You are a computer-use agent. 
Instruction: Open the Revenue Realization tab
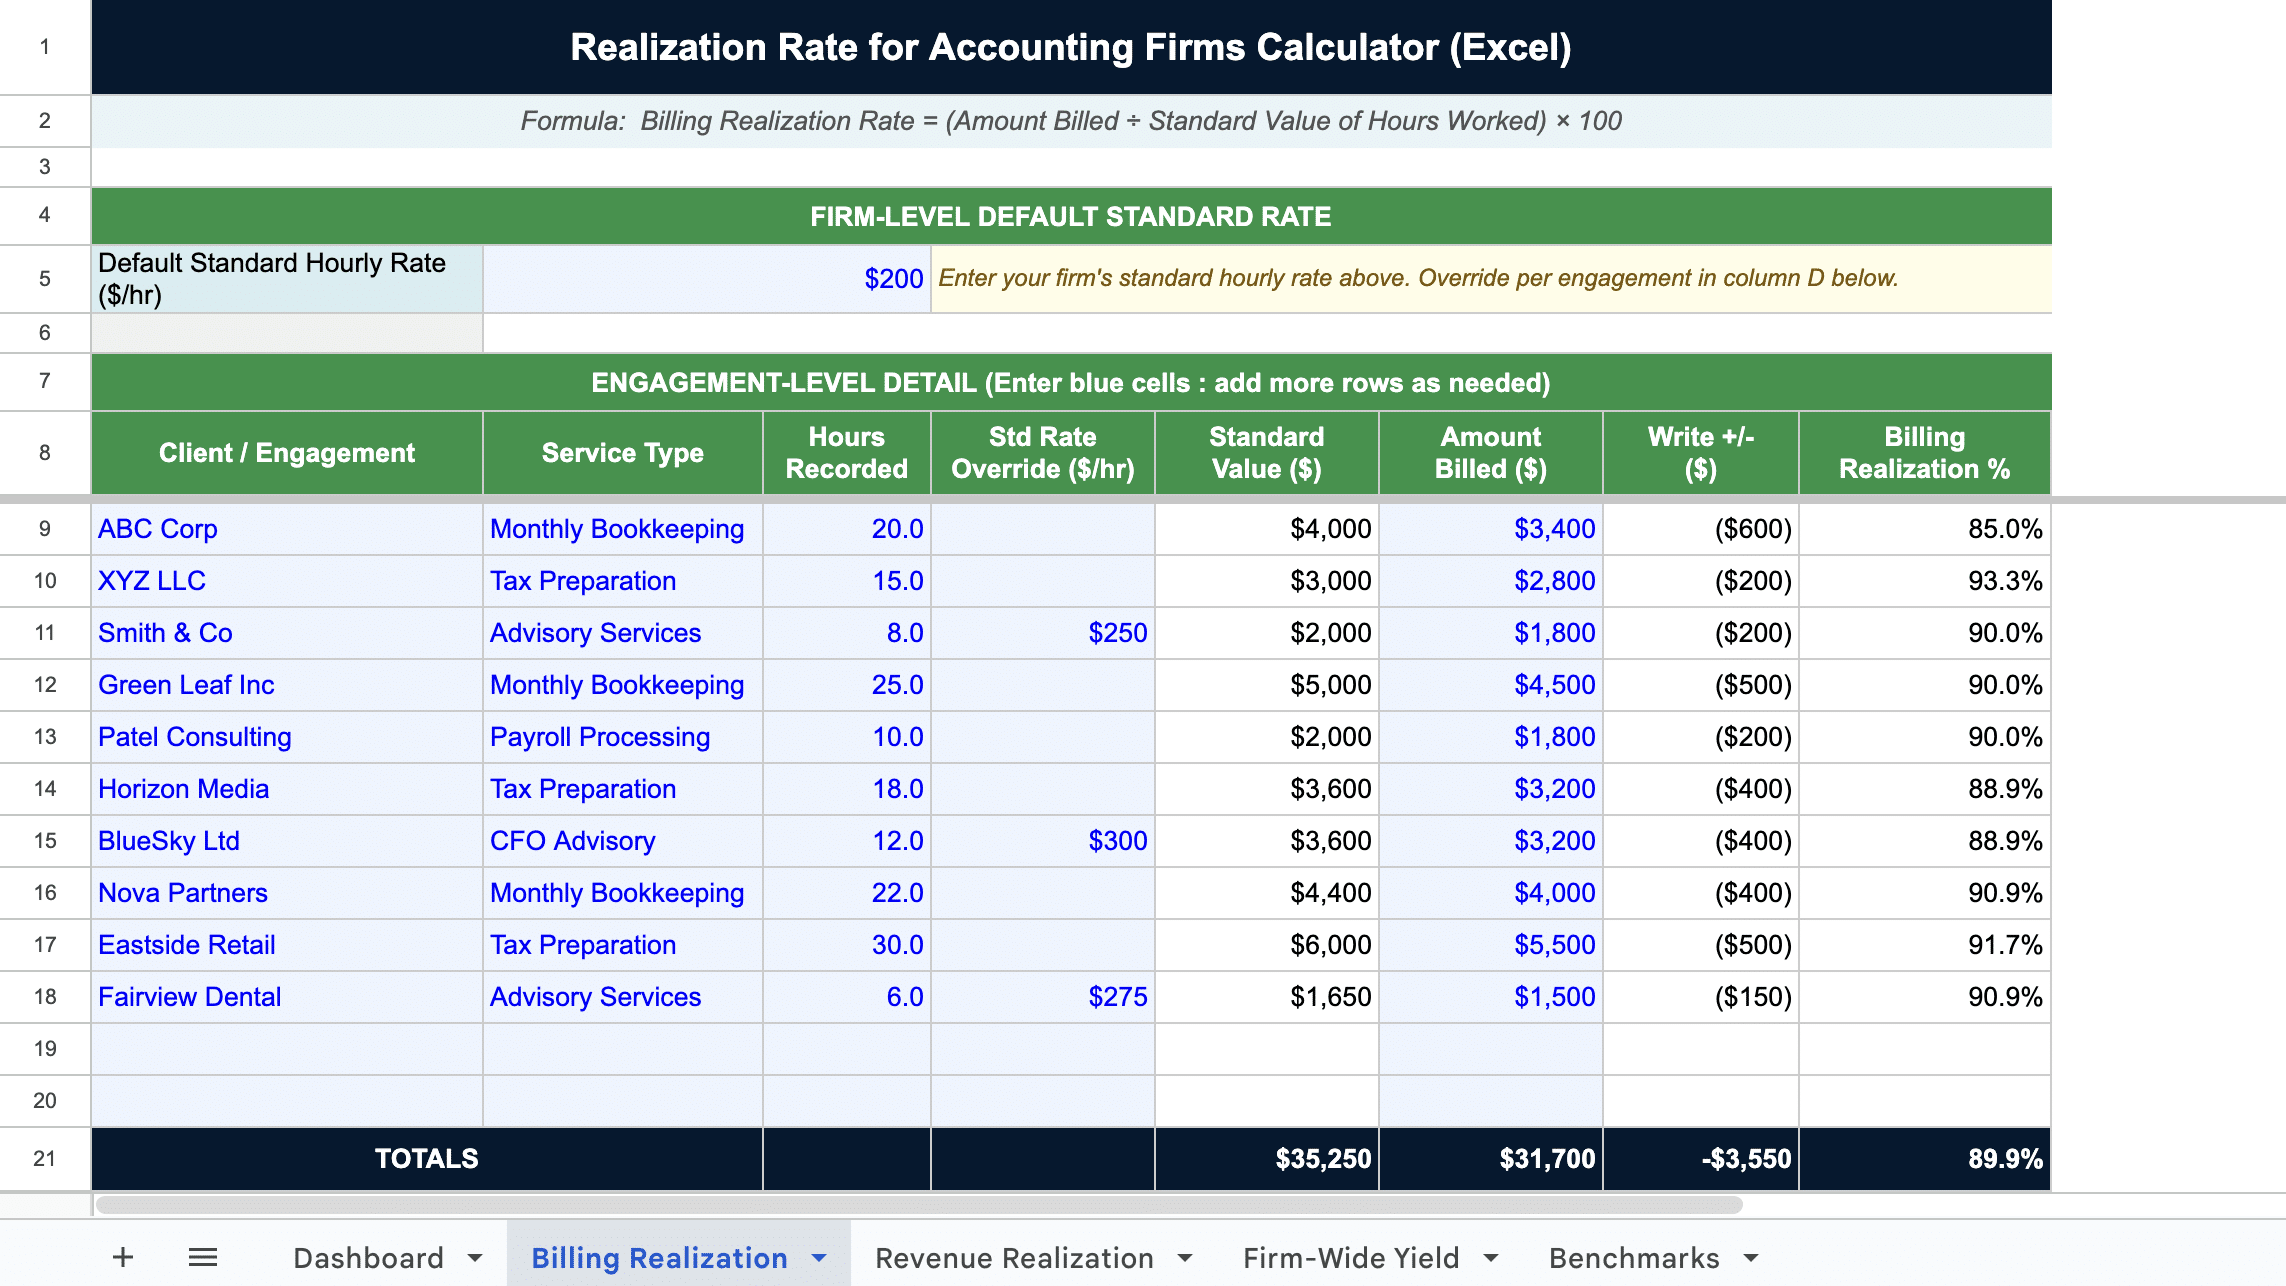1014,1257
